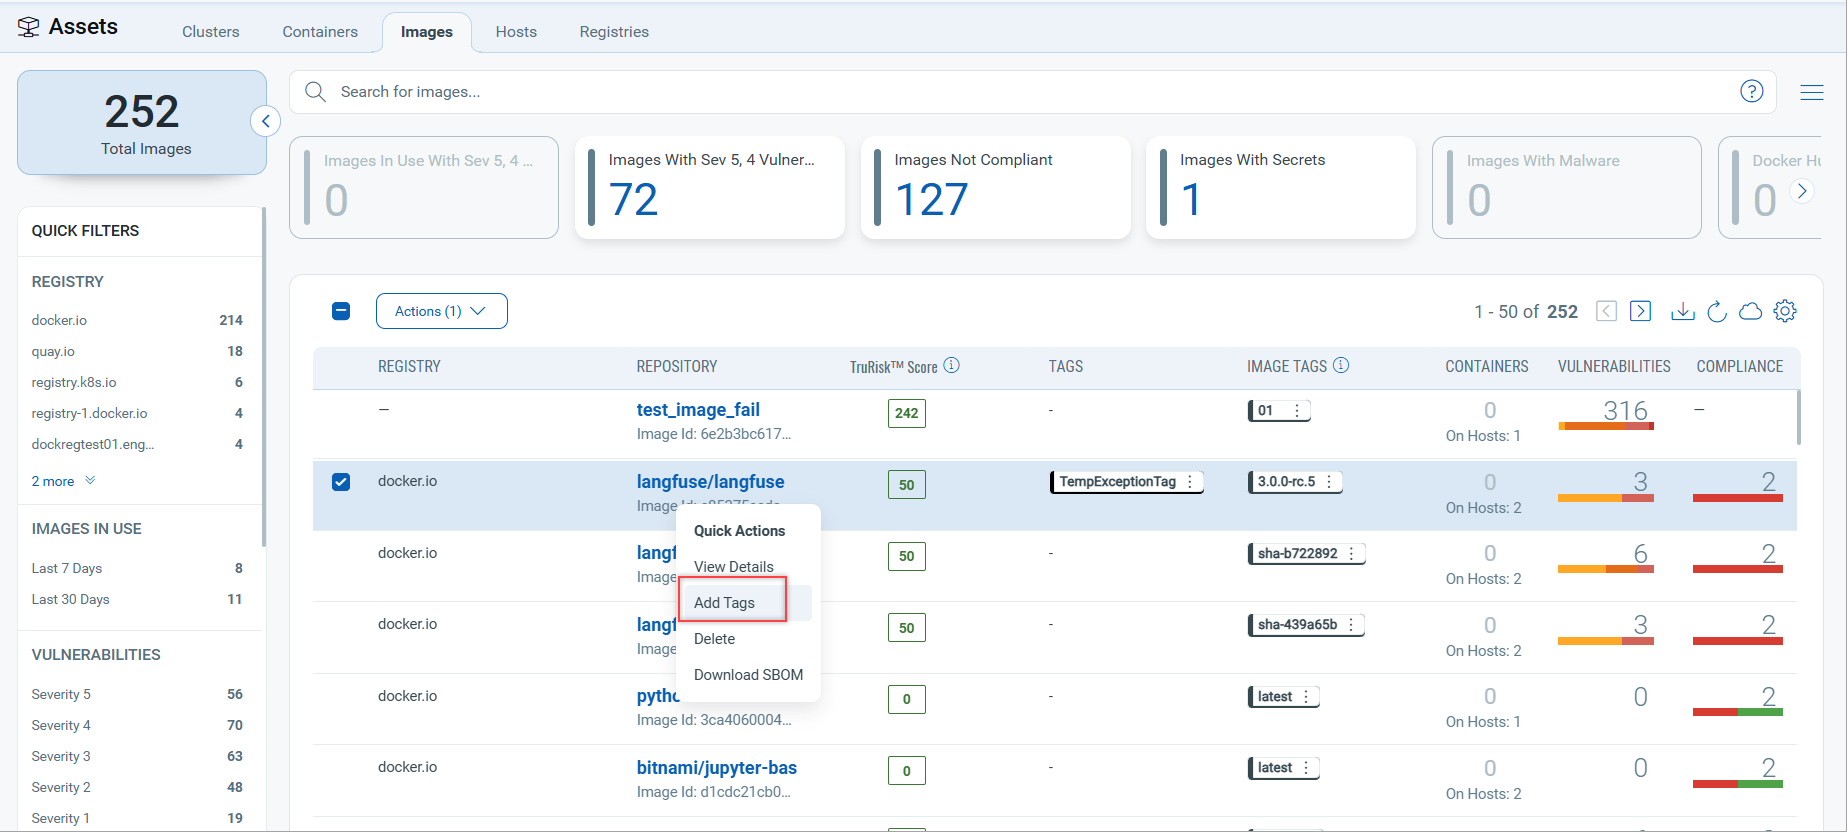Image resolution: width=1847 pixels, height=832 pixels.
Task: Refresh the image list
Action: (1717, 311)
